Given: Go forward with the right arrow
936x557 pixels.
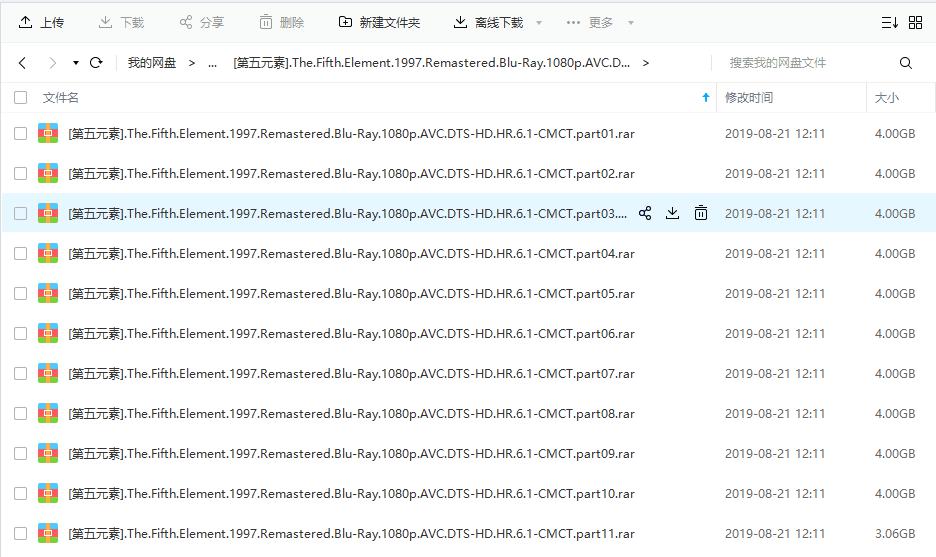Looking at the screenshot, I should (53, 63).
